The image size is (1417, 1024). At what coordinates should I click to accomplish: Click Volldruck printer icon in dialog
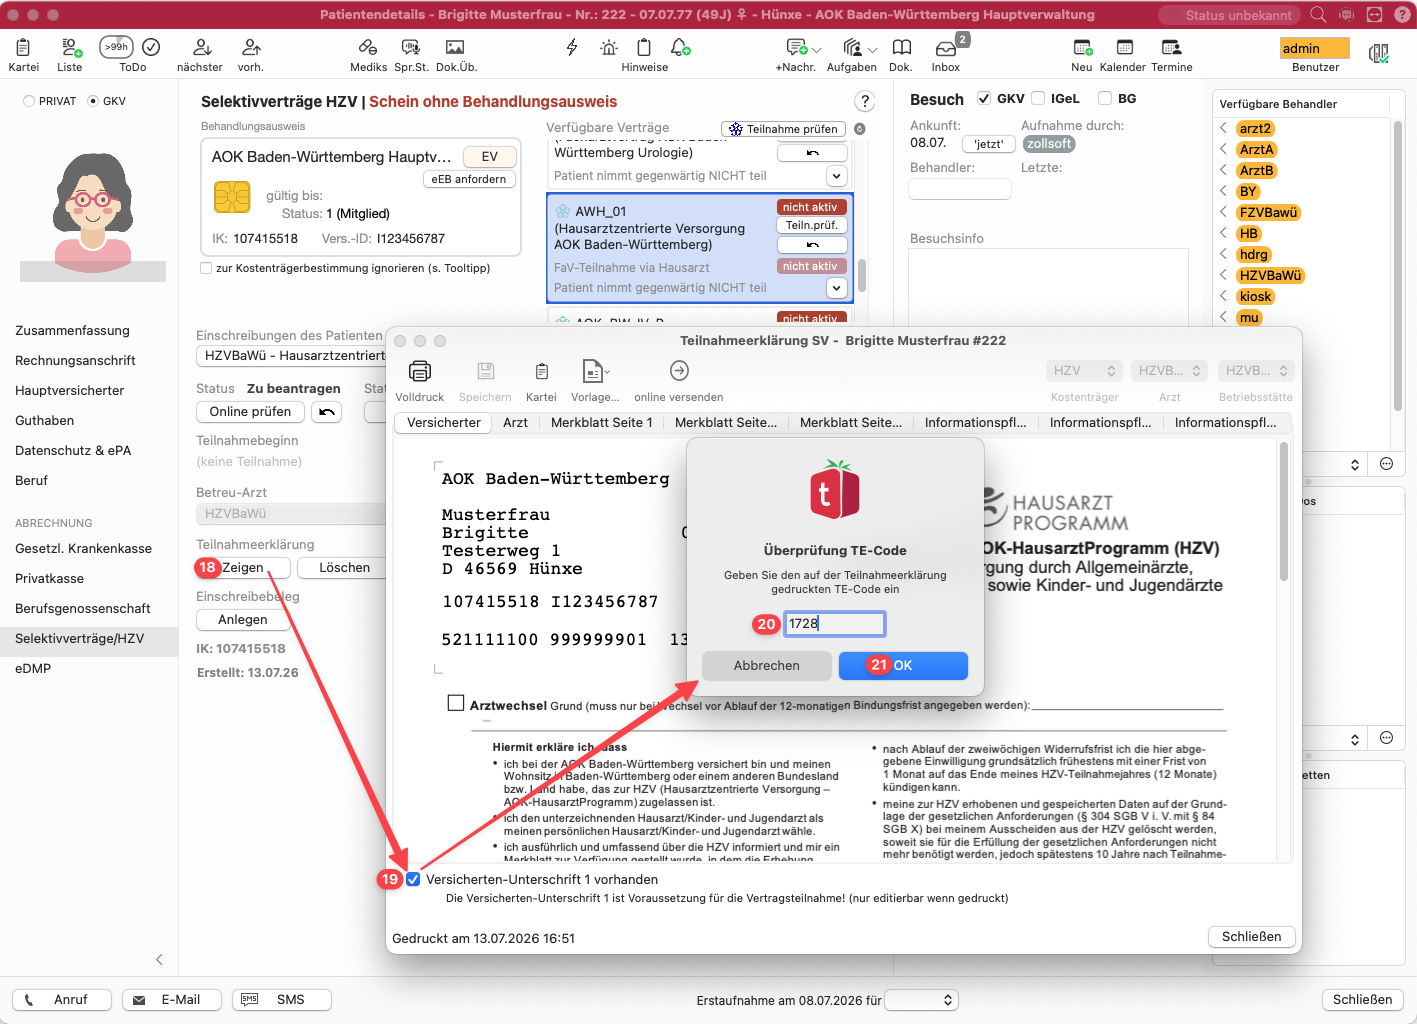point(420,371)
